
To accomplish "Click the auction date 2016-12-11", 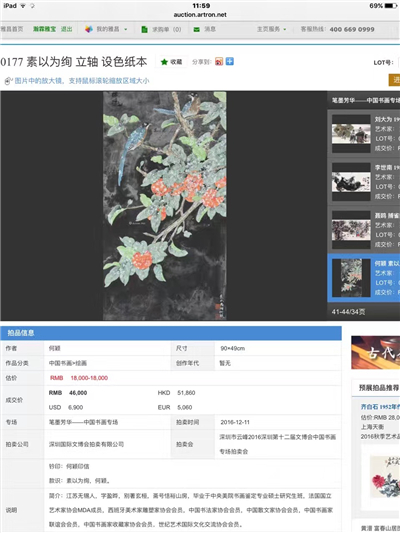I will pos(235,422).
